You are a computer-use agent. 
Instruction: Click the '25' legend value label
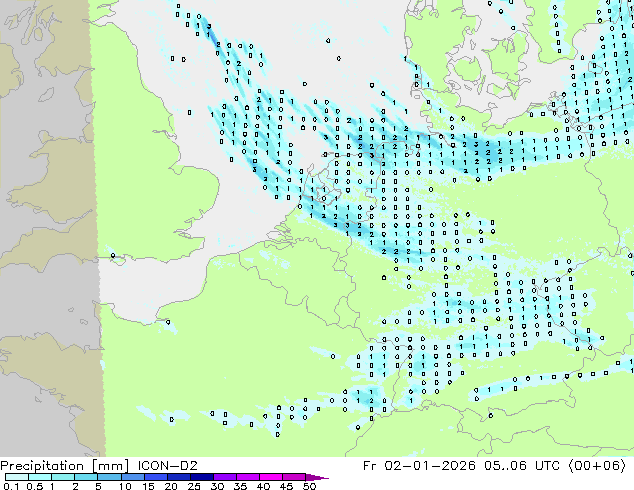[x=194, y=486]
